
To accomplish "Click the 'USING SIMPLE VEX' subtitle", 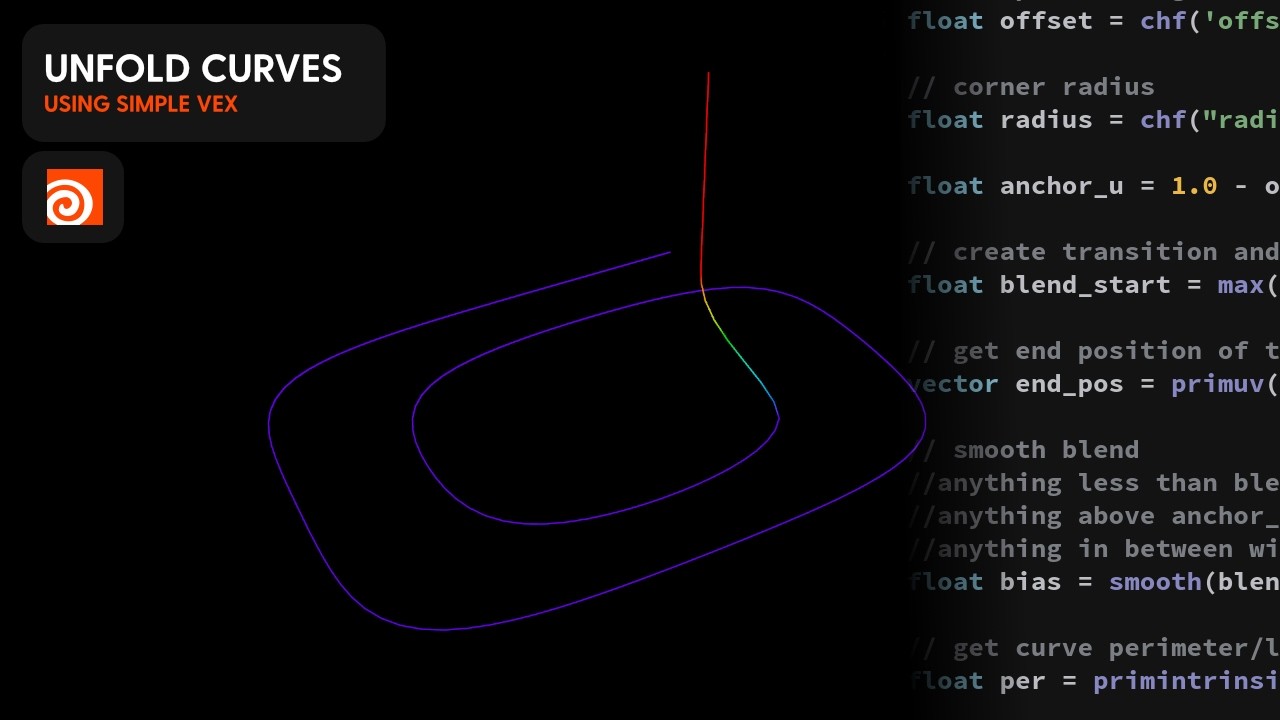I will click(141, 104).
